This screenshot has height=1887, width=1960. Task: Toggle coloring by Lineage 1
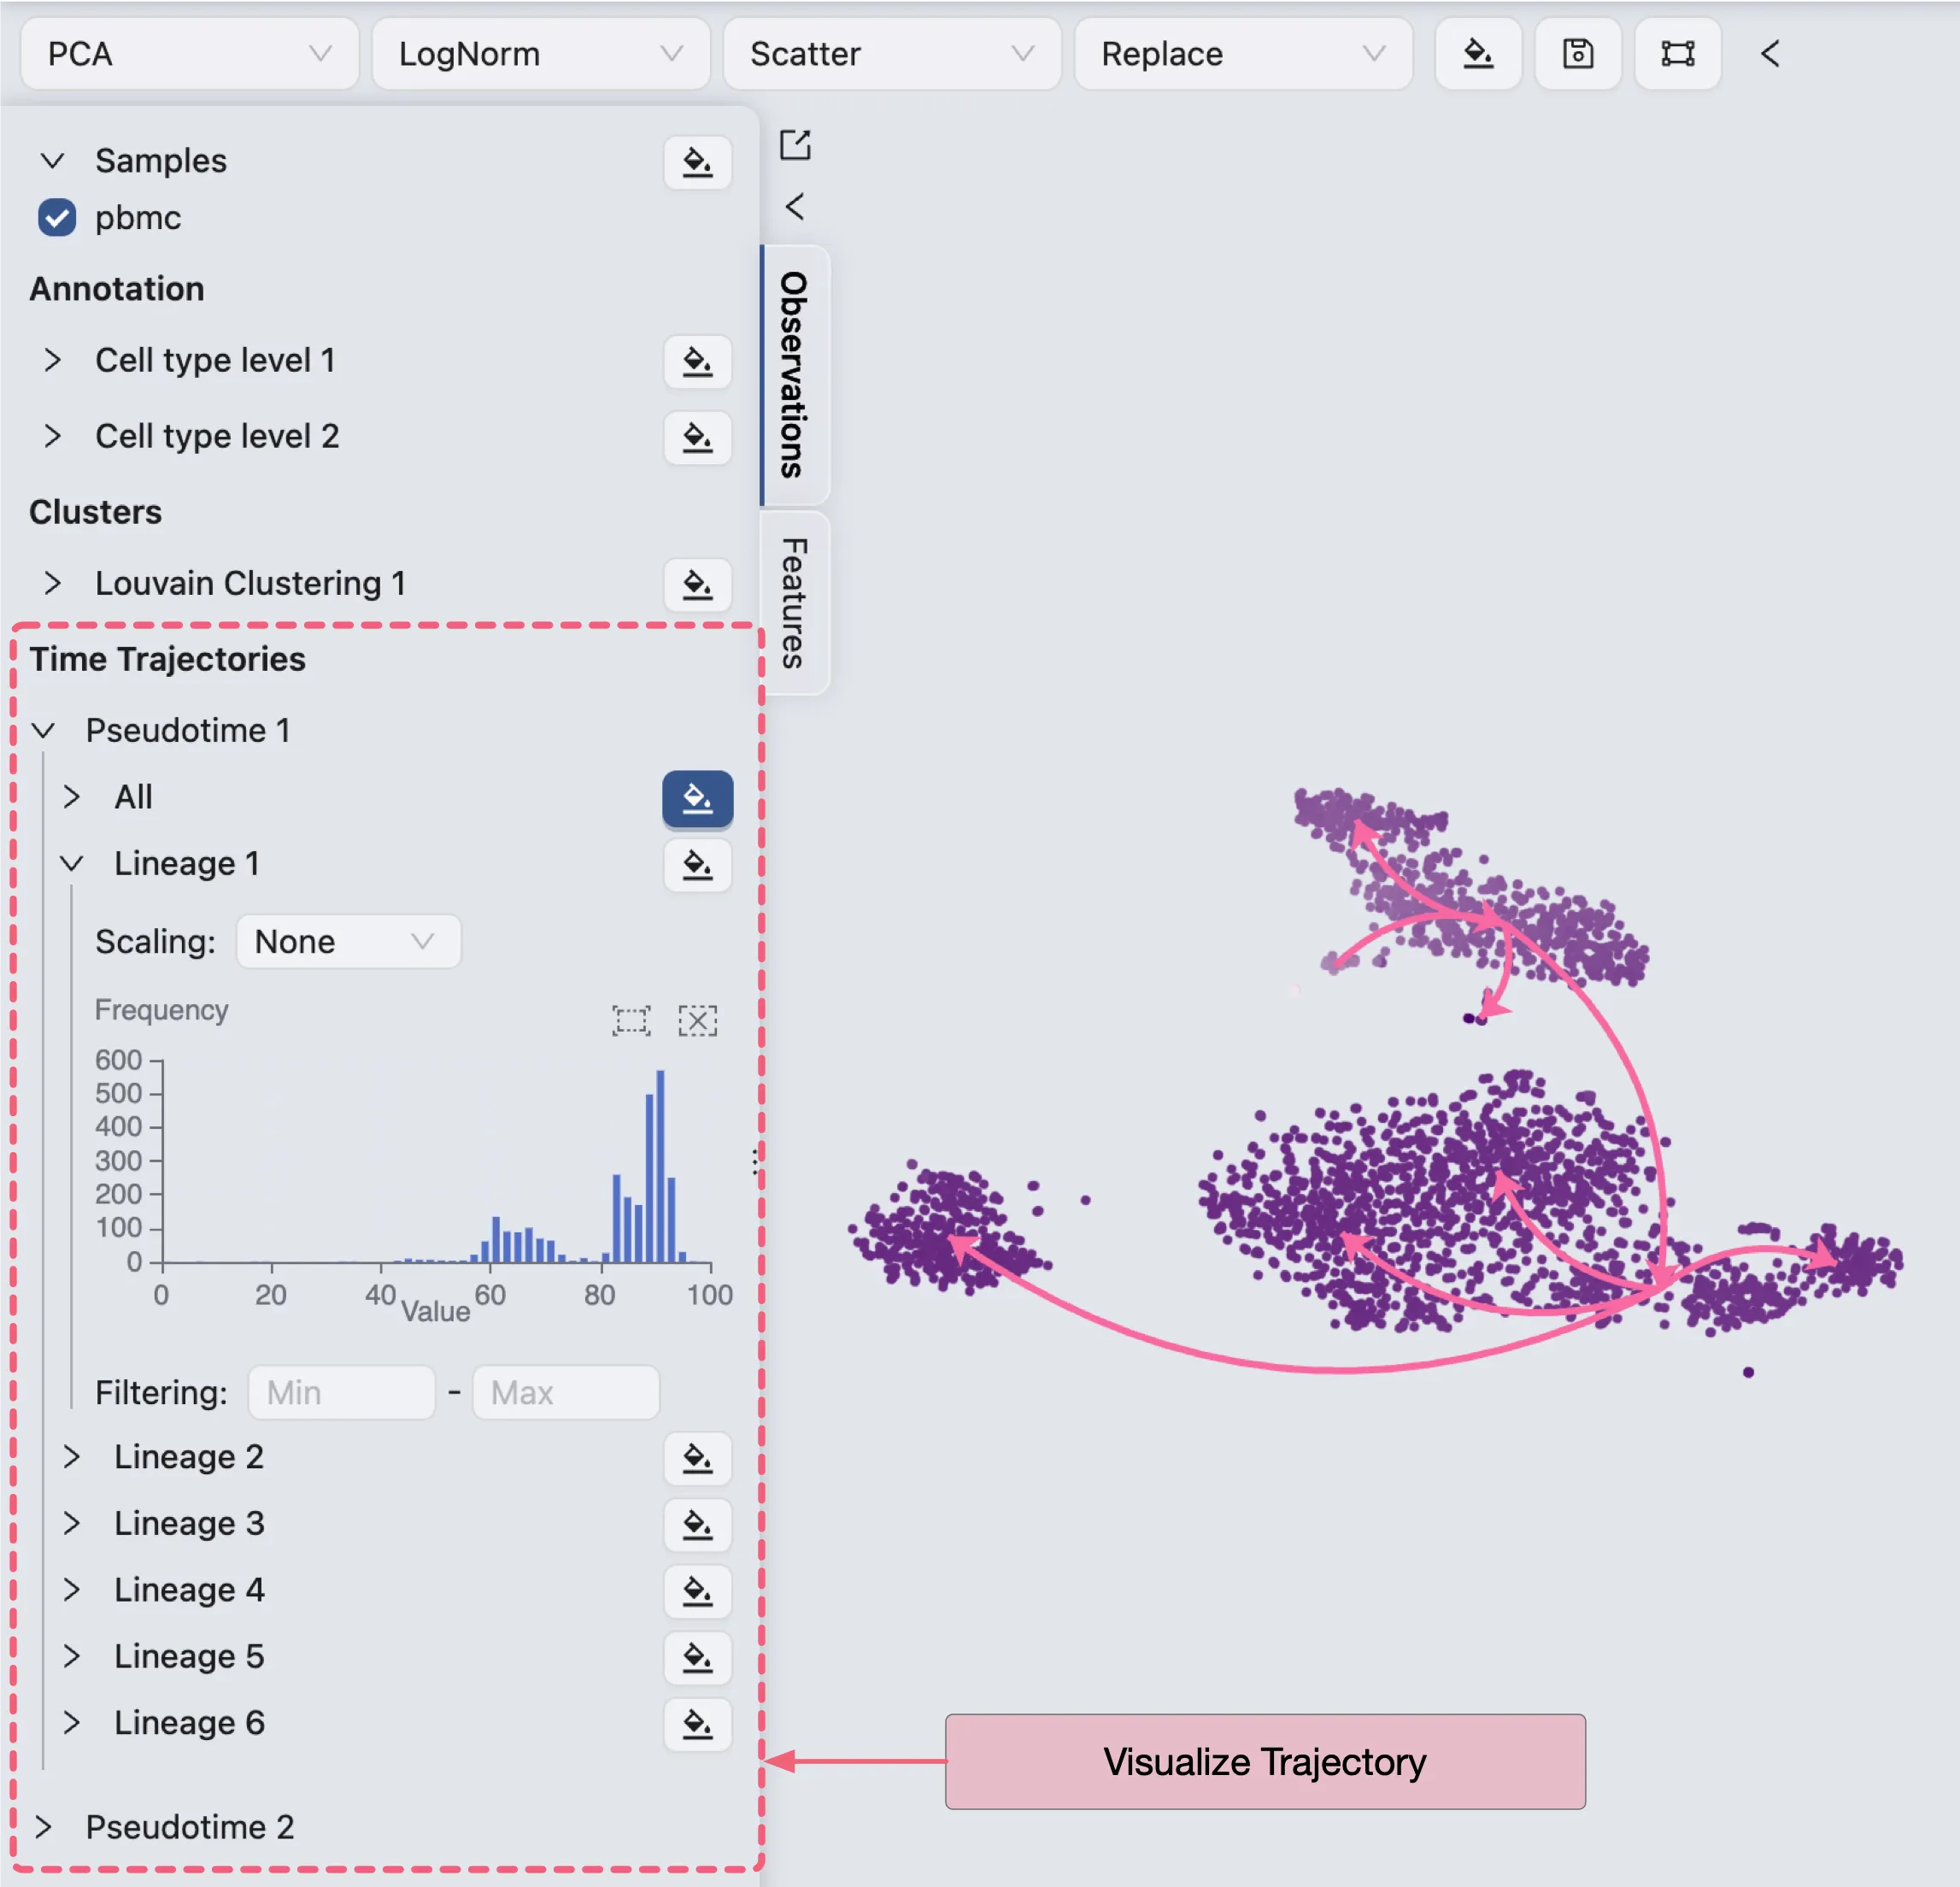point(697,865)
